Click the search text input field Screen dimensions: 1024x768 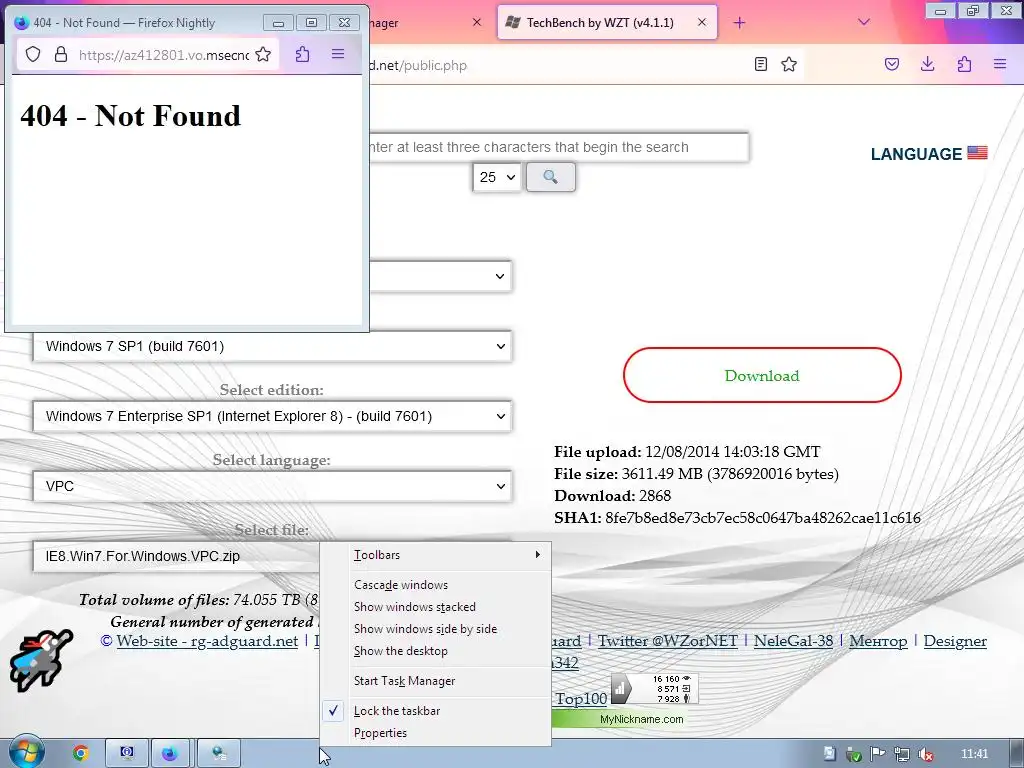tap(559, 147)
